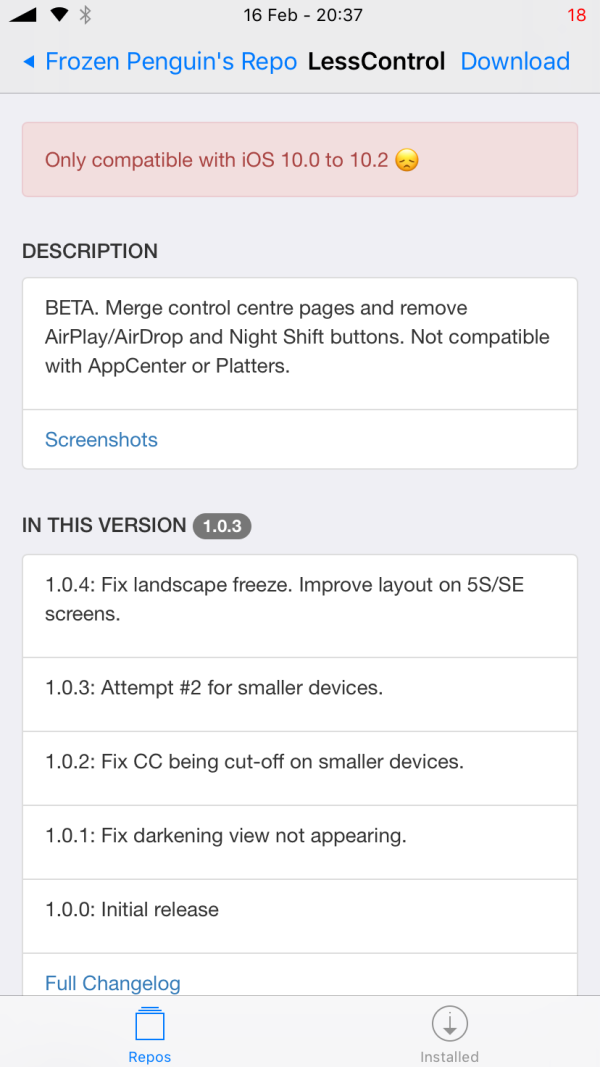Select the 1.0.4 landscape freeze entry
The image size is (600, 1067).
coord(300,599)
